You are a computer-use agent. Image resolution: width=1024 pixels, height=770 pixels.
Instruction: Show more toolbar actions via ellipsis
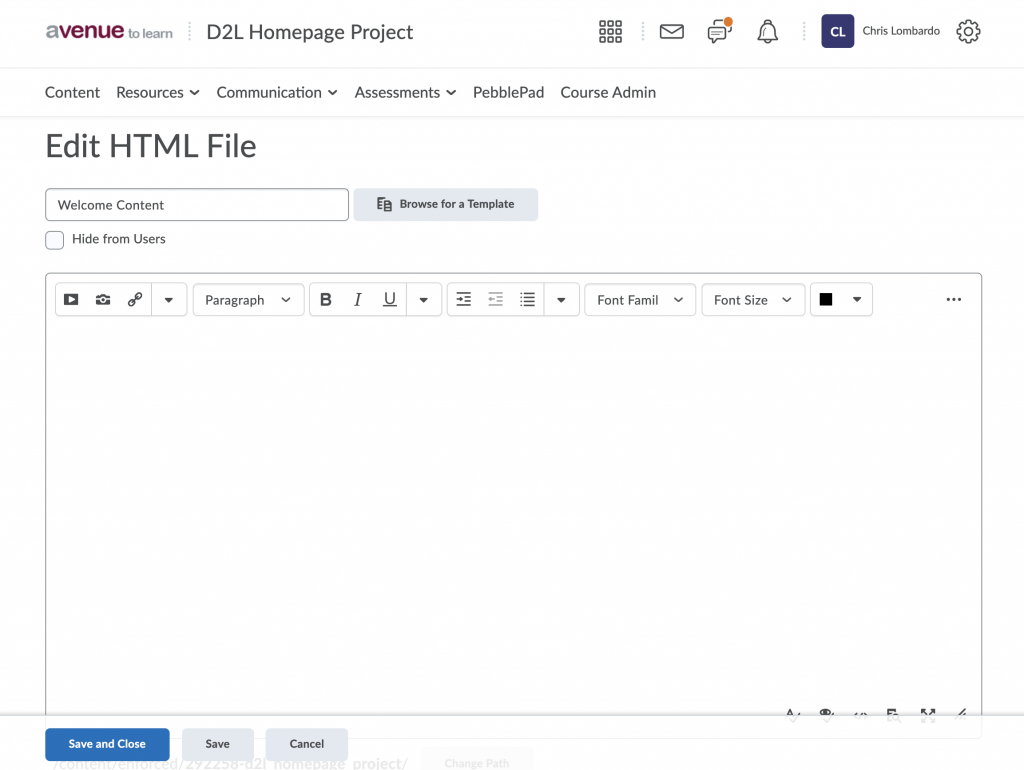pos(953,299)
